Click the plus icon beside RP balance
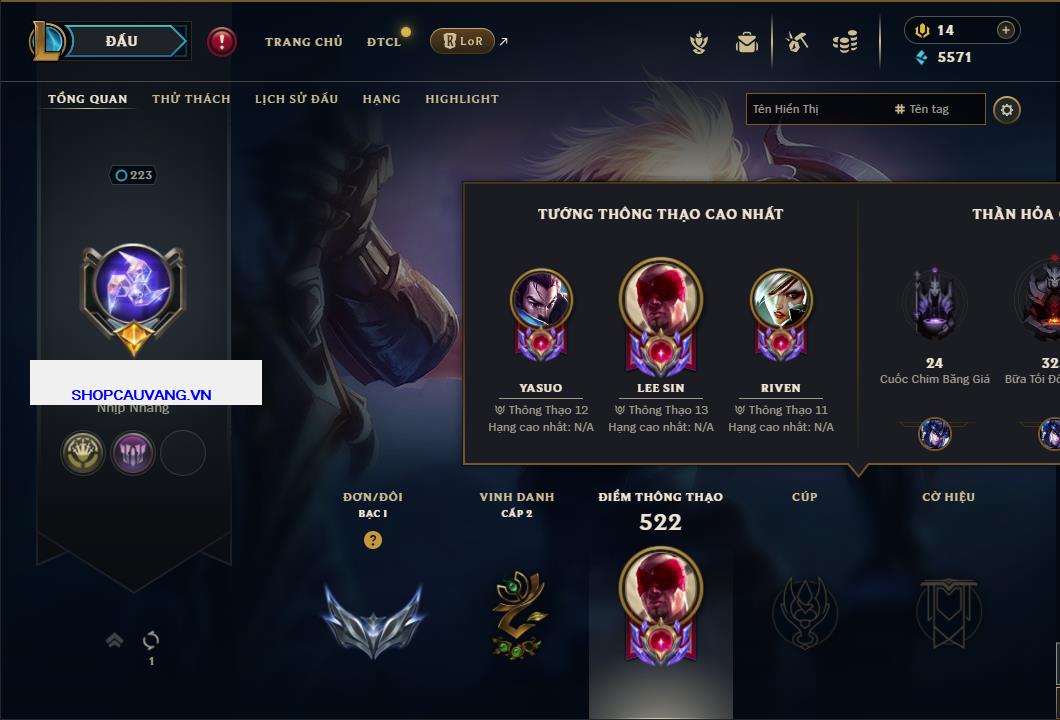Viewport: 1060px width, 720px height. (x=1006, y=30)
